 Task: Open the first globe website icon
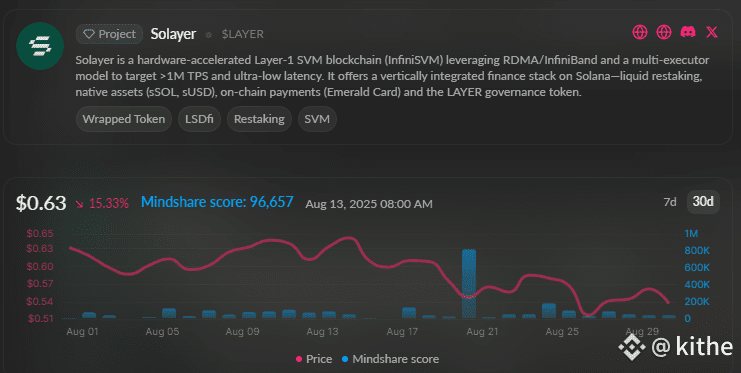coord(640,32)
